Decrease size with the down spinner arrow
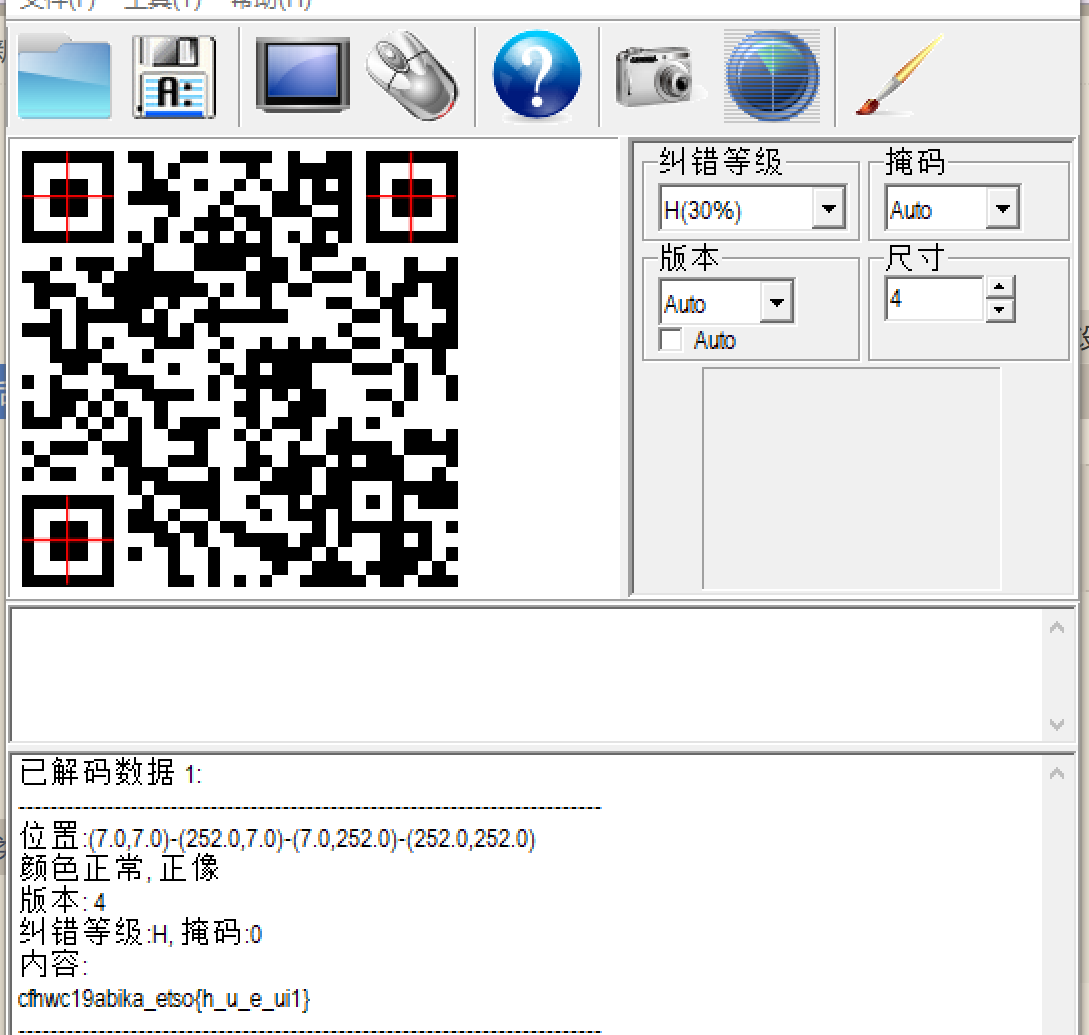 (x=1000, y=310)
